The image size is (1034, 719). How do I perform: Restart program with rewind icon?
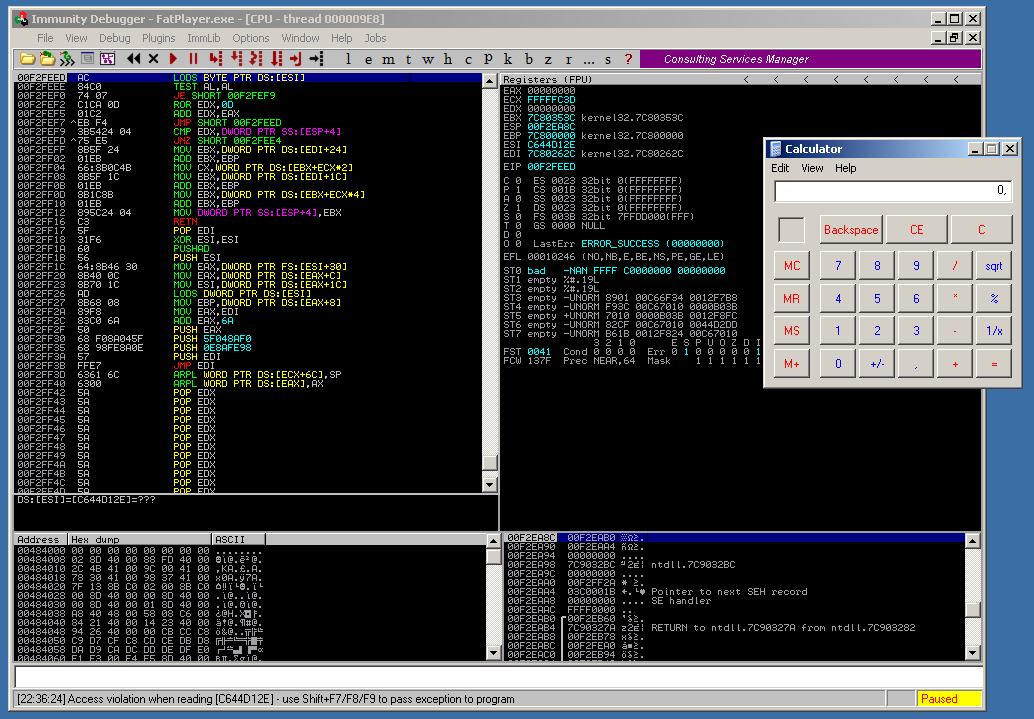click(133, 59)
